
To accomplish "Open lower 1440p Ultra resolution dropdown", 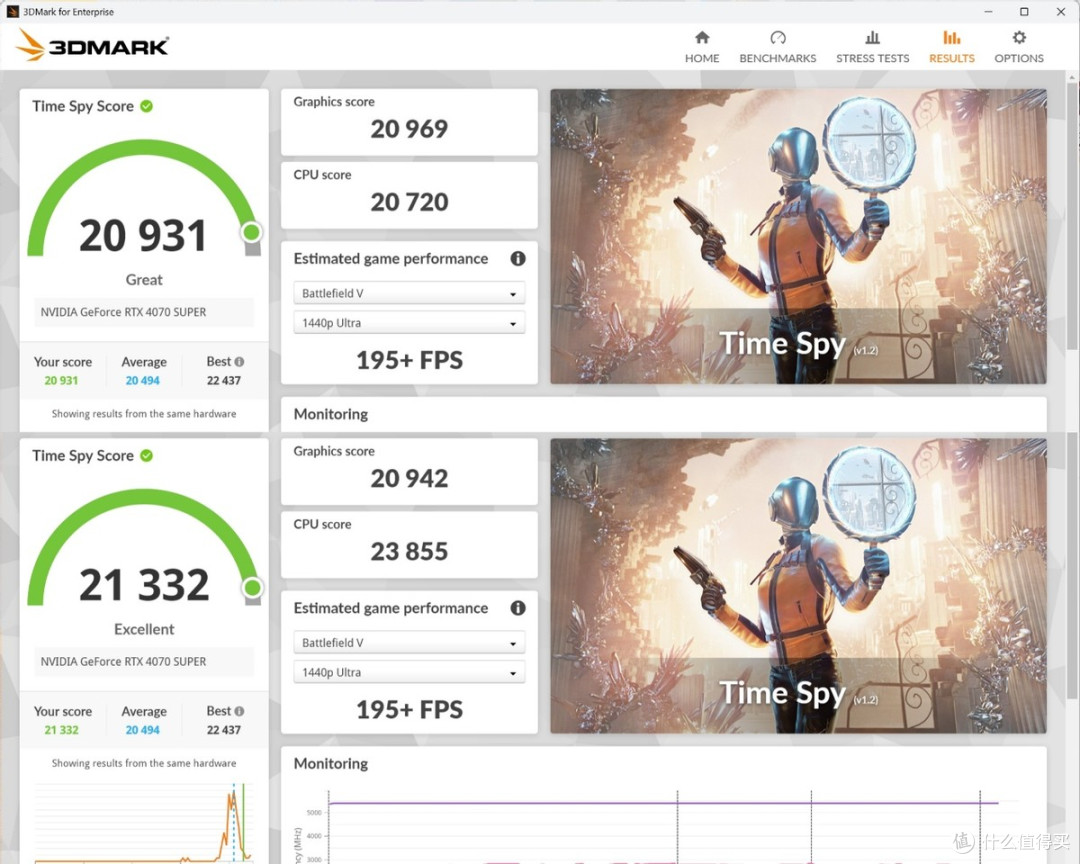I will click(x=409, y=672).
